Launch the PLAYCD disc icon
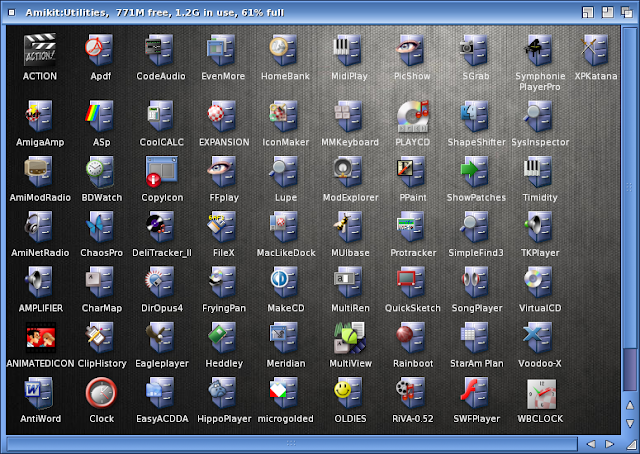The width and height of the screenshot is (640, 454). tap(412, 117)
